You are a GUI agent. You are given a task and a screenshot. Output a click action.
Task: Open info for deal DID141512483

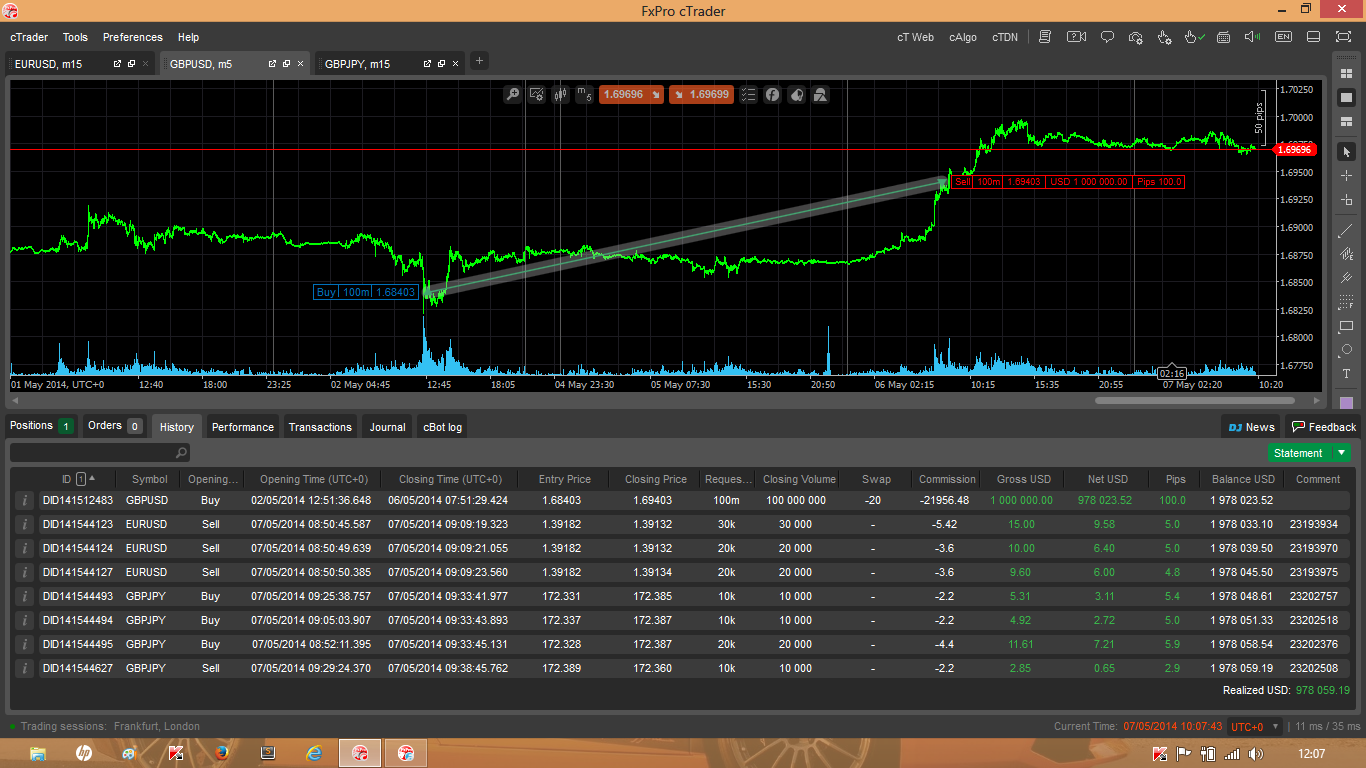[x=25, y=500]
